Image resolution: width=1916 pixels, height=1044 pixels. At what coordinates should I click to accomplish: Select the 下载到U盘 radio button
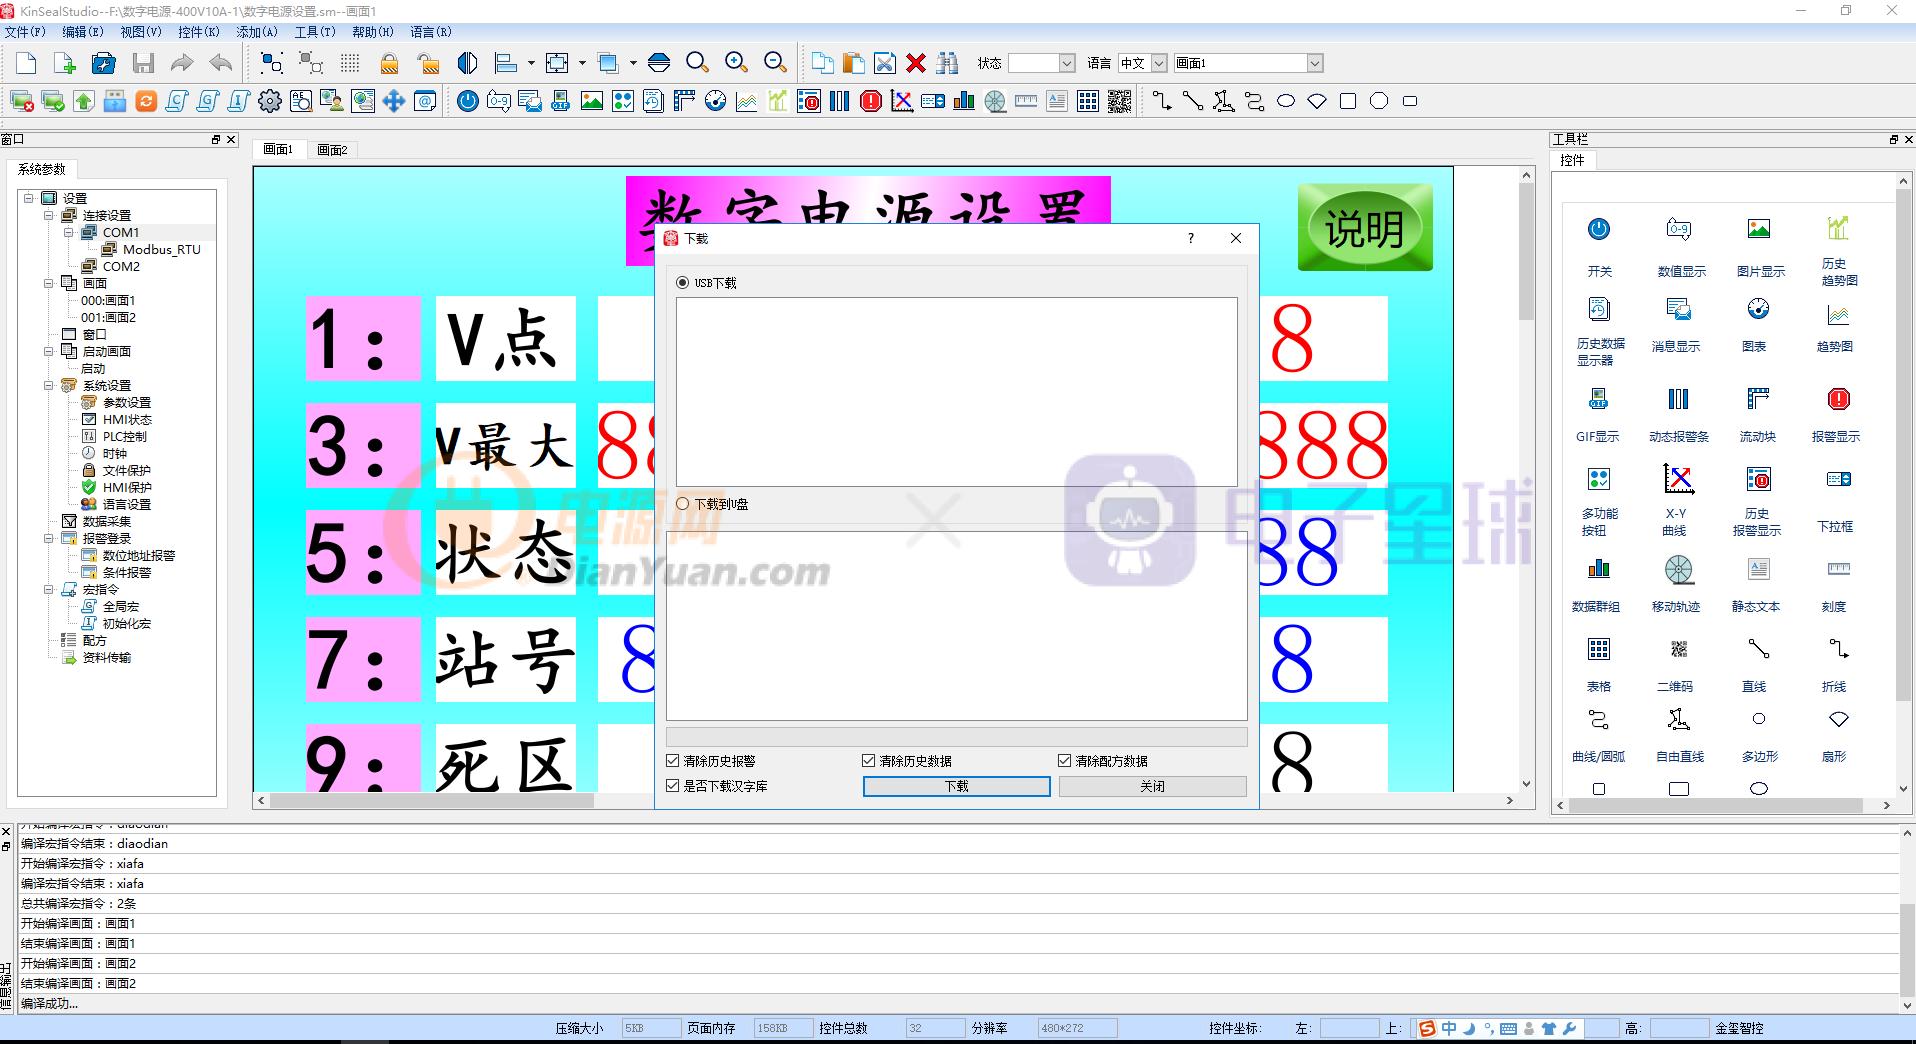pyautogui.click(x=681, y=504)
